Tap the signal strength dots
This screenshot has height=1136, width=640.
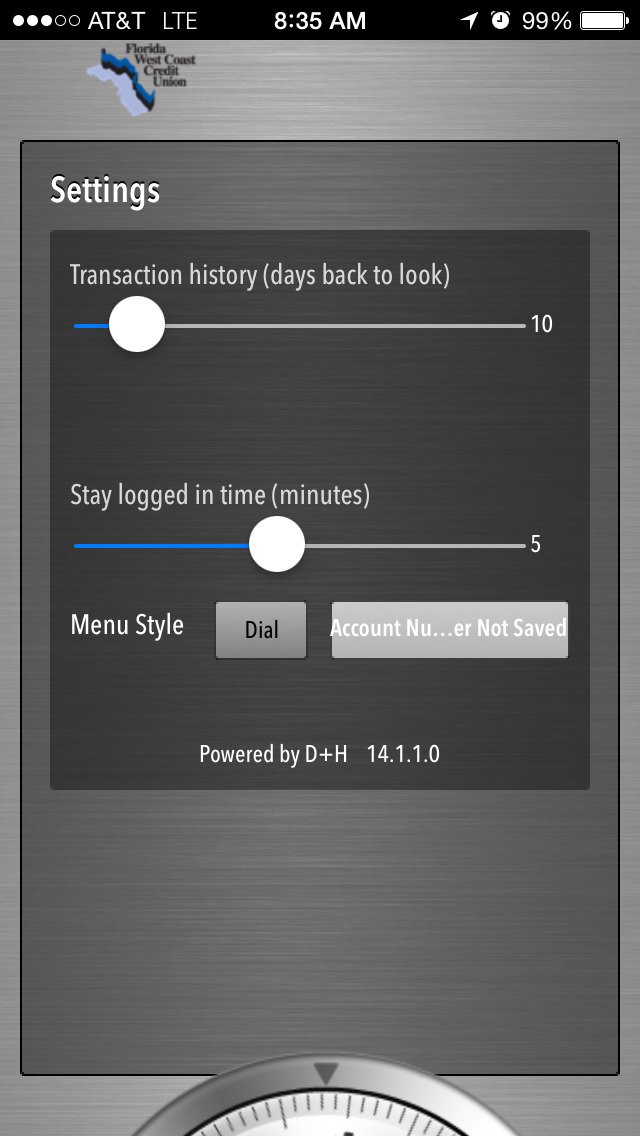[46, 20]
